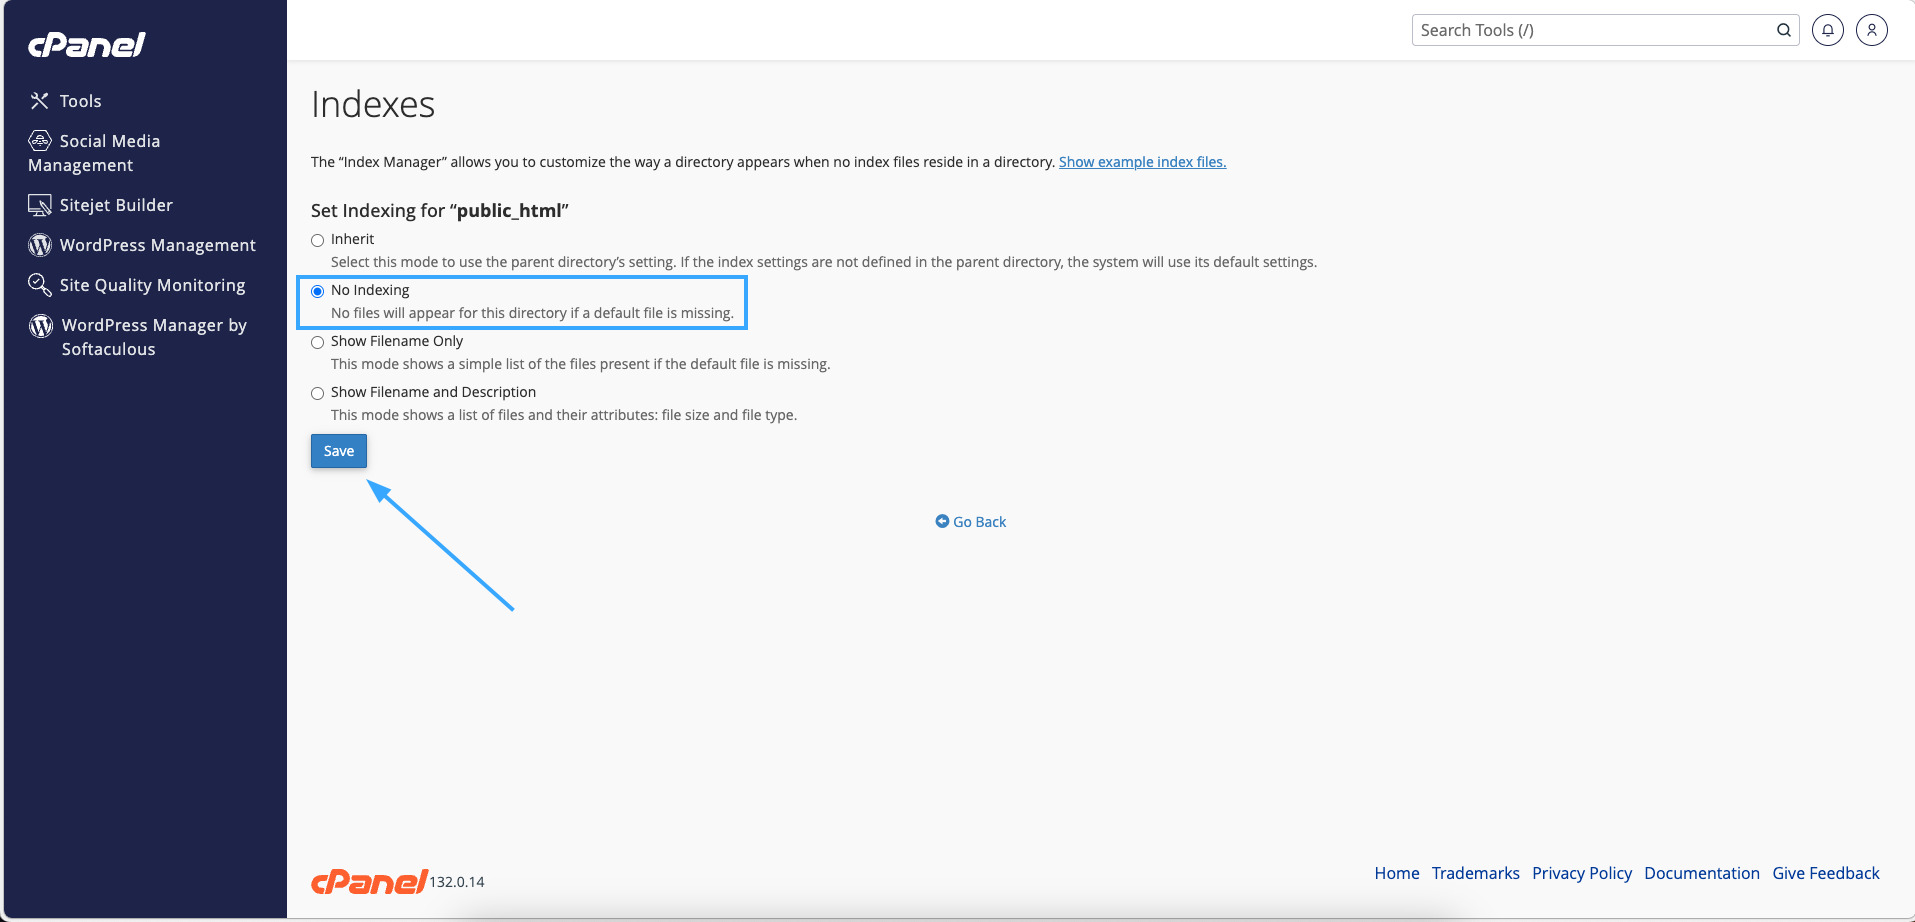Open WordPress Manager by Softaculous
Viewport: 1915px width, 922px height.
pyautogui.click(x=153, y=337)
